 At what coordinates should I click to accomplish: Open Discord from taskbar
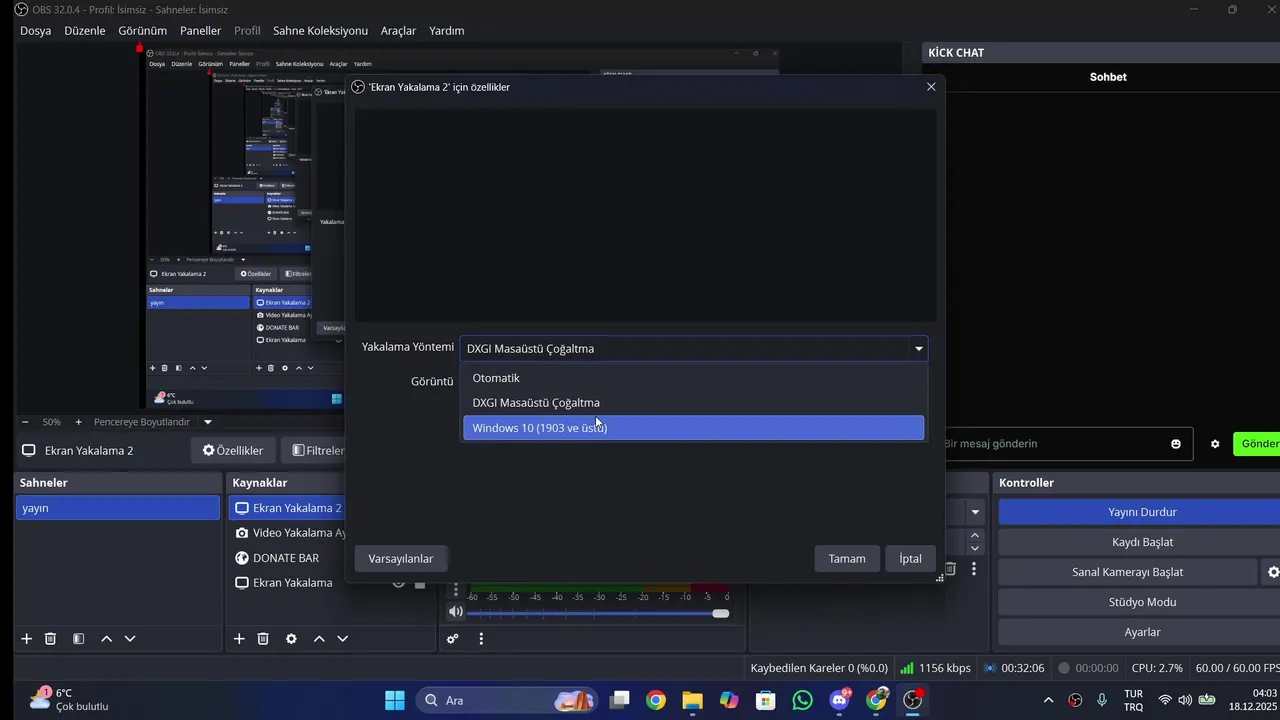(x=840, y=700)
